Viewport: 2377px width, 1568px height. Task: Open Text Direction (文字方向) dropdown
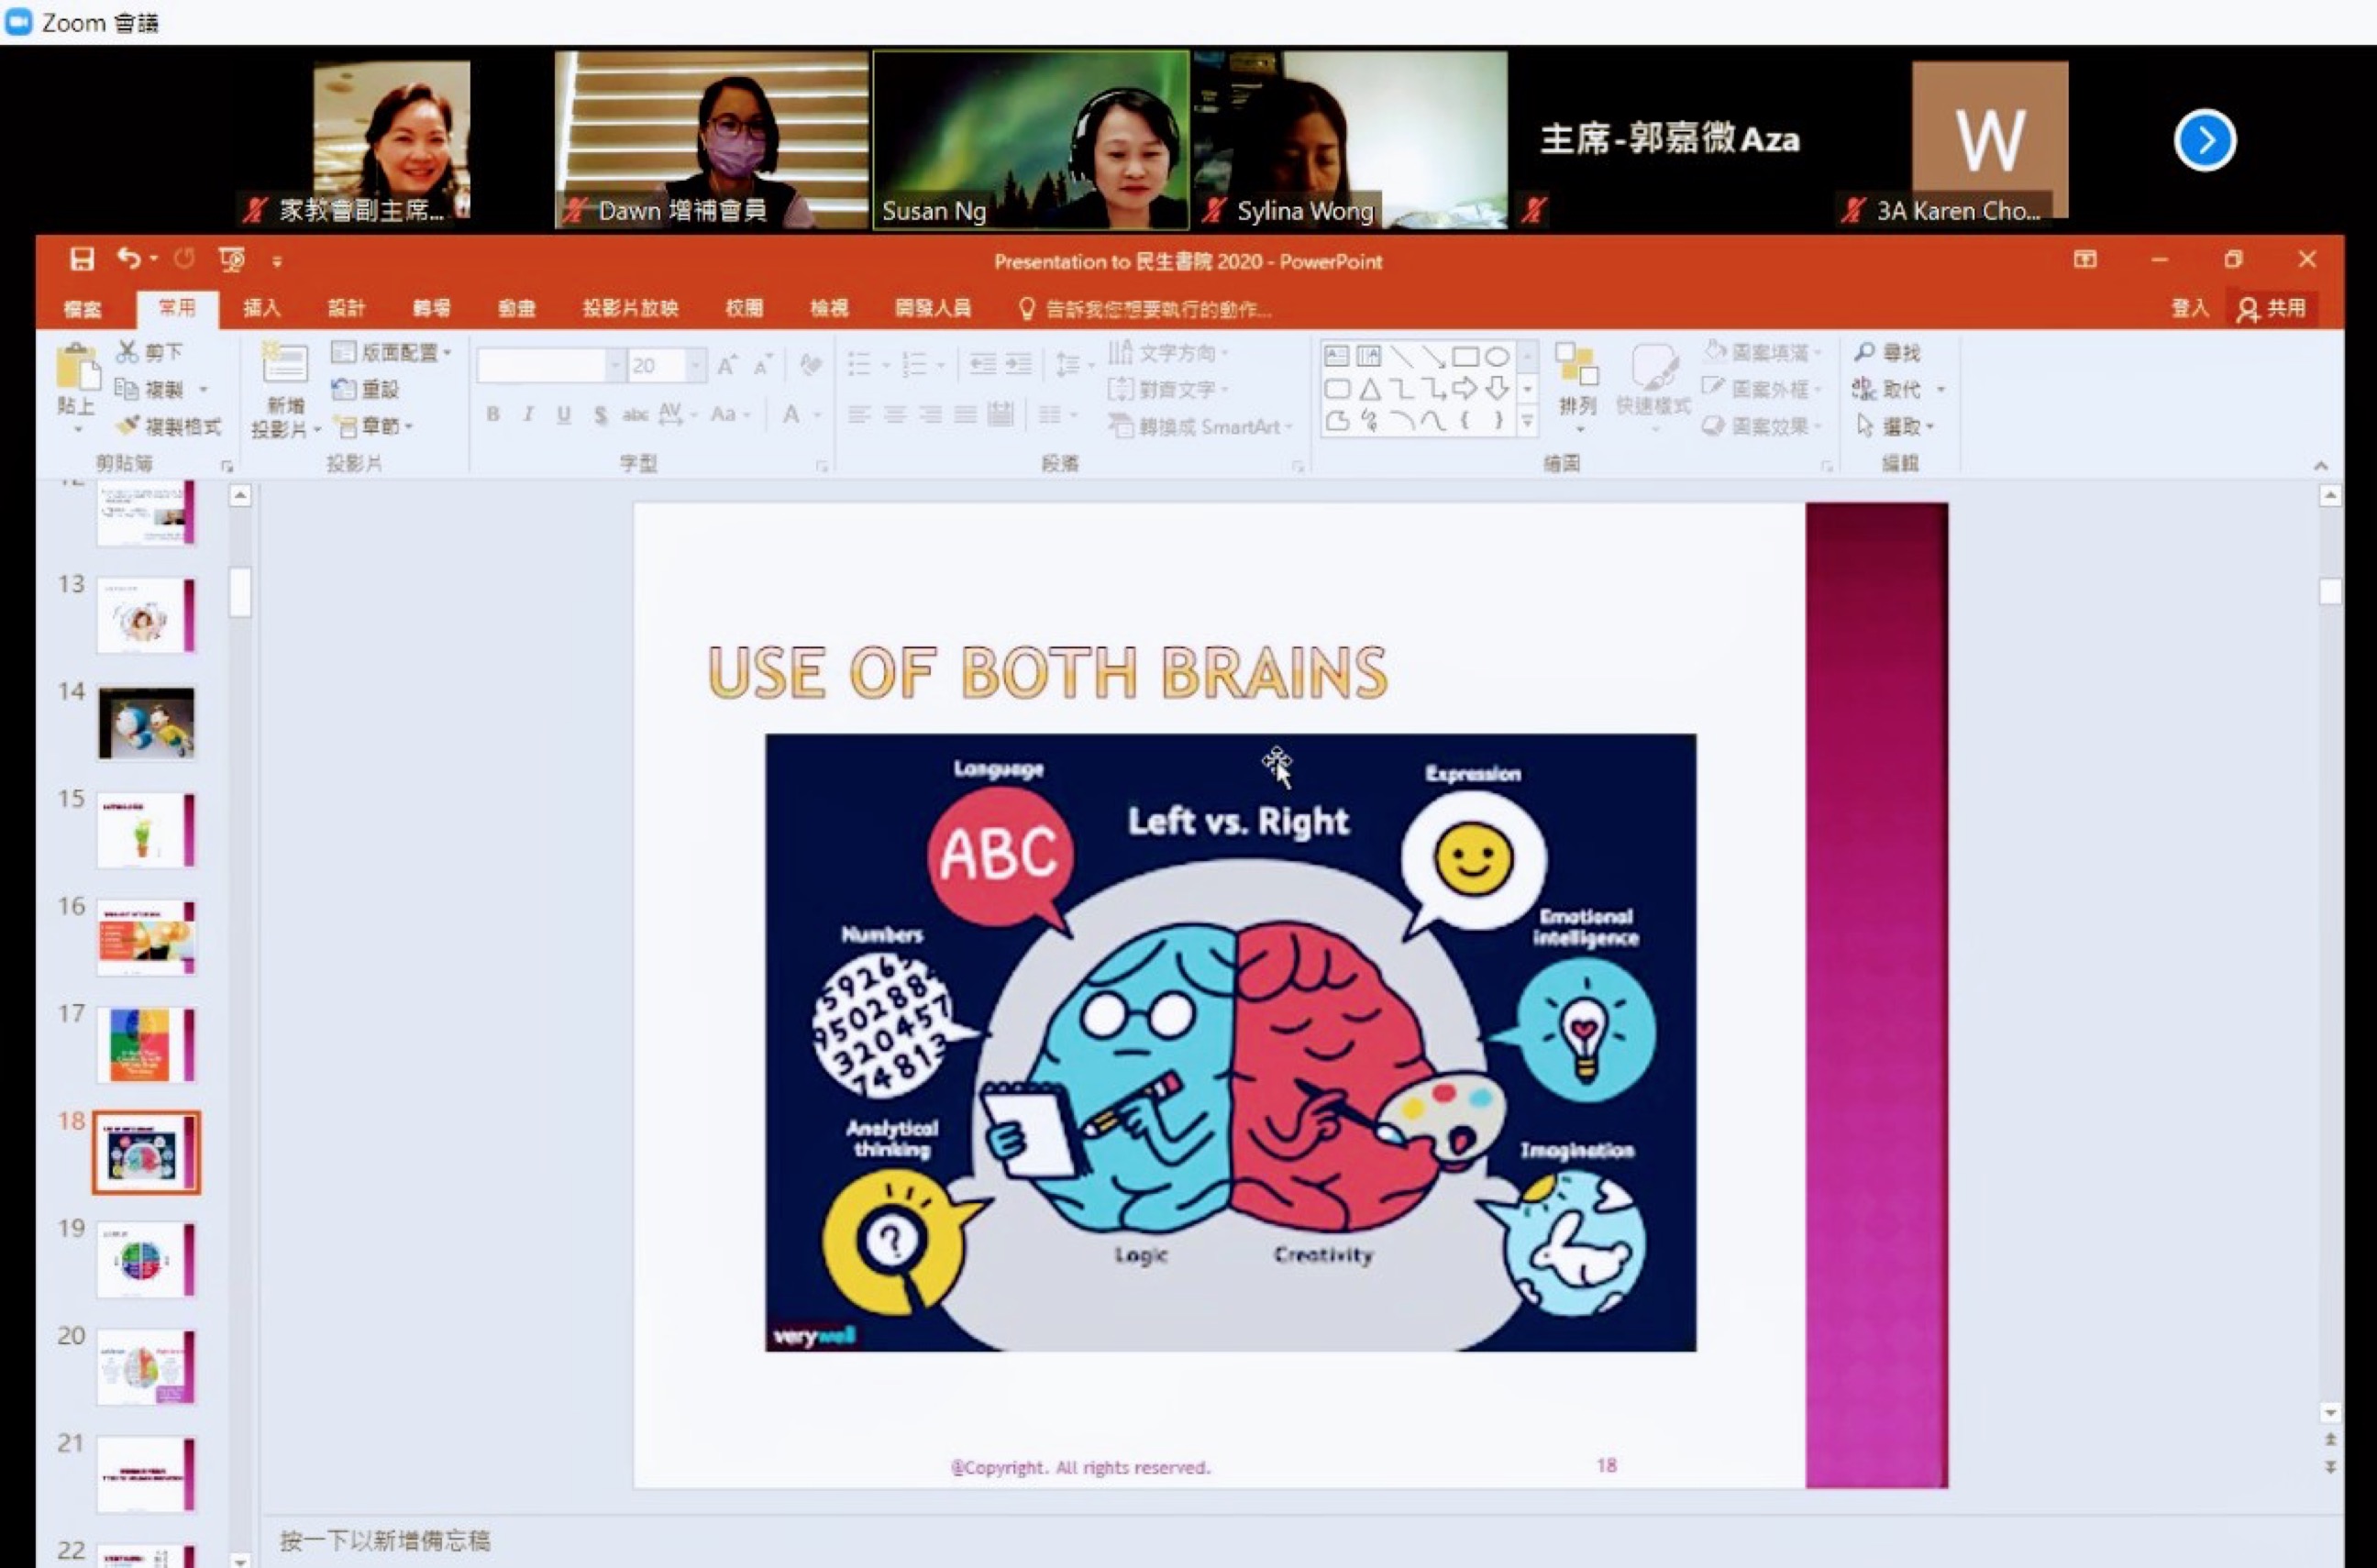[x=1168, y=352]
